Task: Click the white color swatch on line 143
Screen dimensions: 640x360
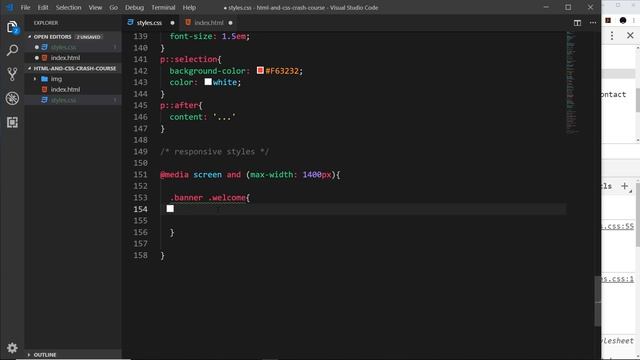Action: pyautogui.click(x=208, y=82)
